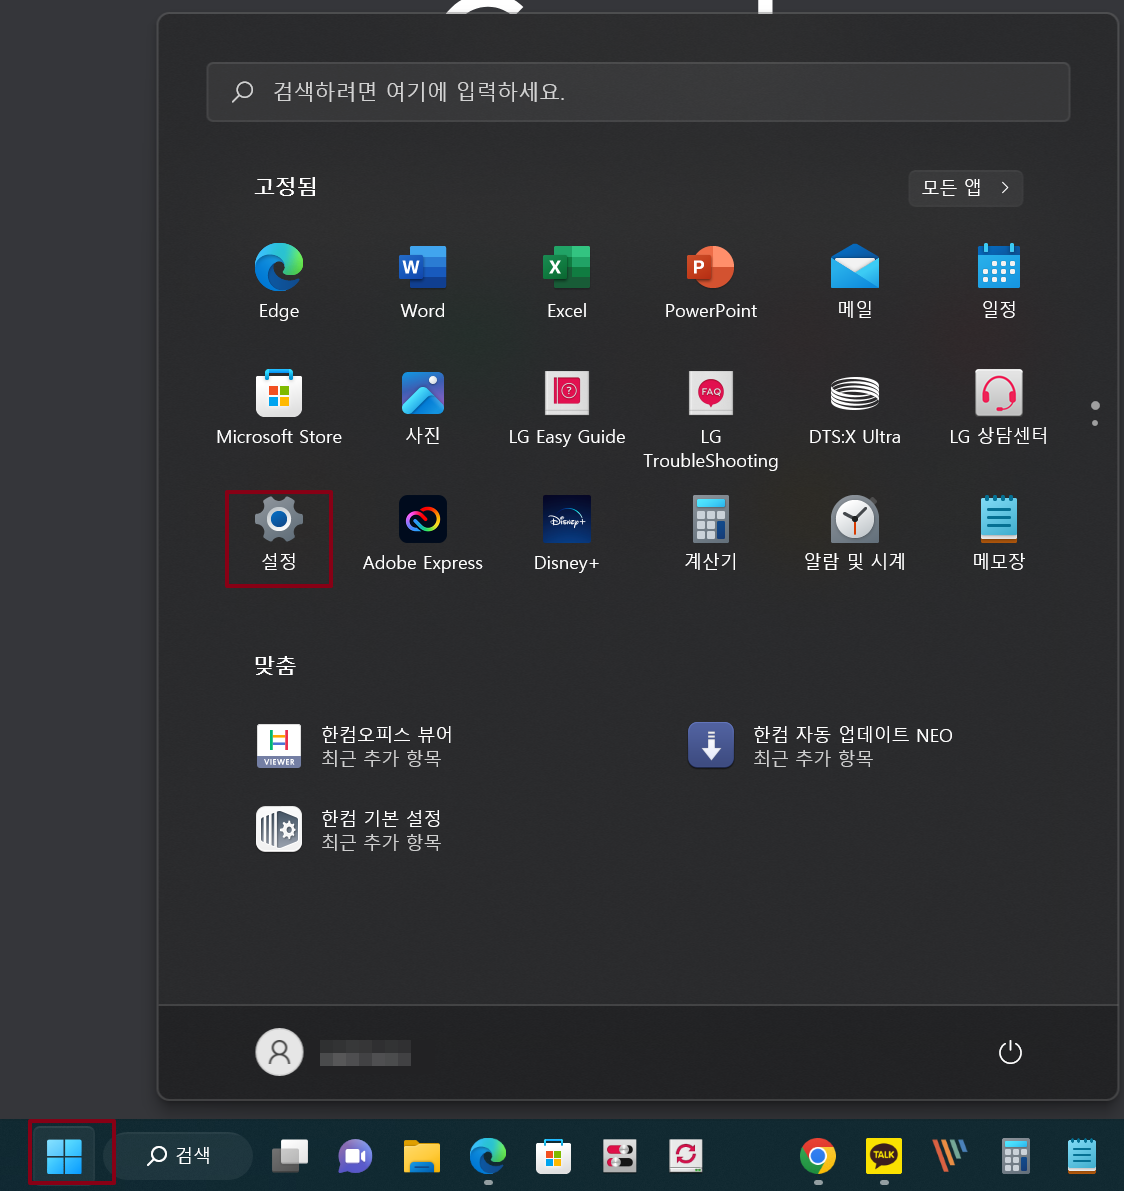Open LG TroubleShooting app
The width and height of the screenshot is (1124, 1191).
(710, 419)
